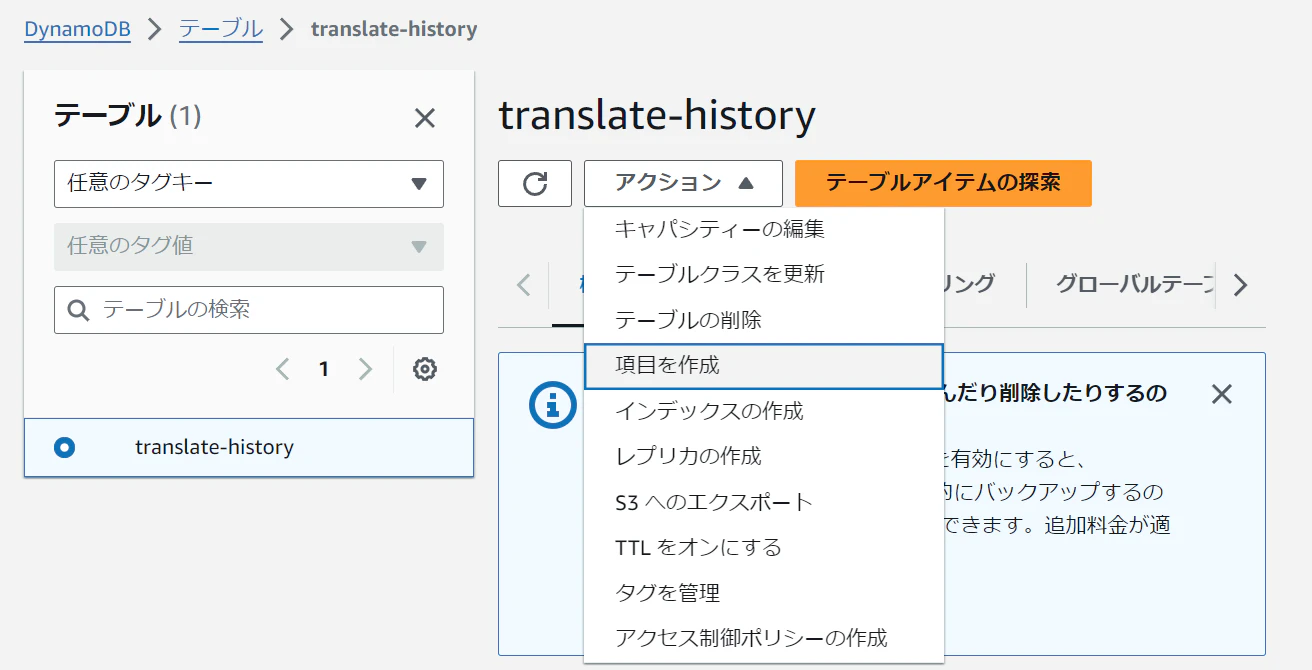Choose キャパシティーの編集 from menu
The height and width of the screenshot is (670, 1312).
point(764,229)
